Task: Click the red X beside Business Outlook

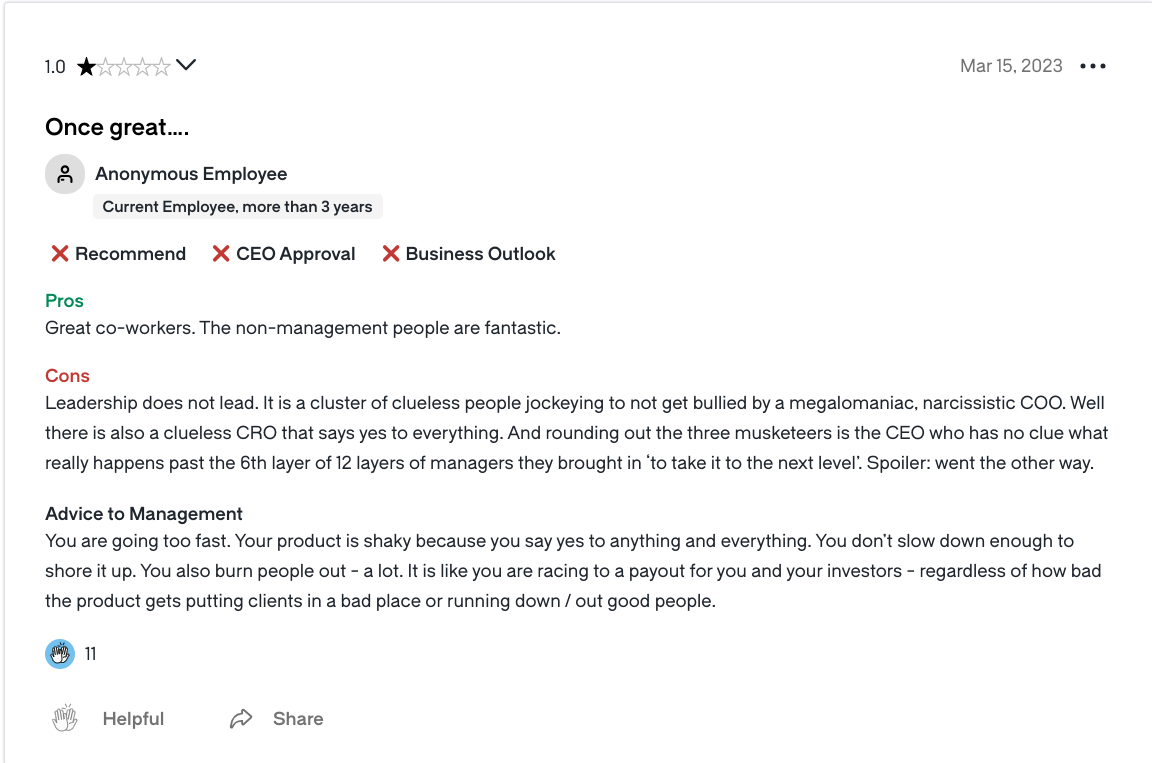Action: [x=391, y=254]
